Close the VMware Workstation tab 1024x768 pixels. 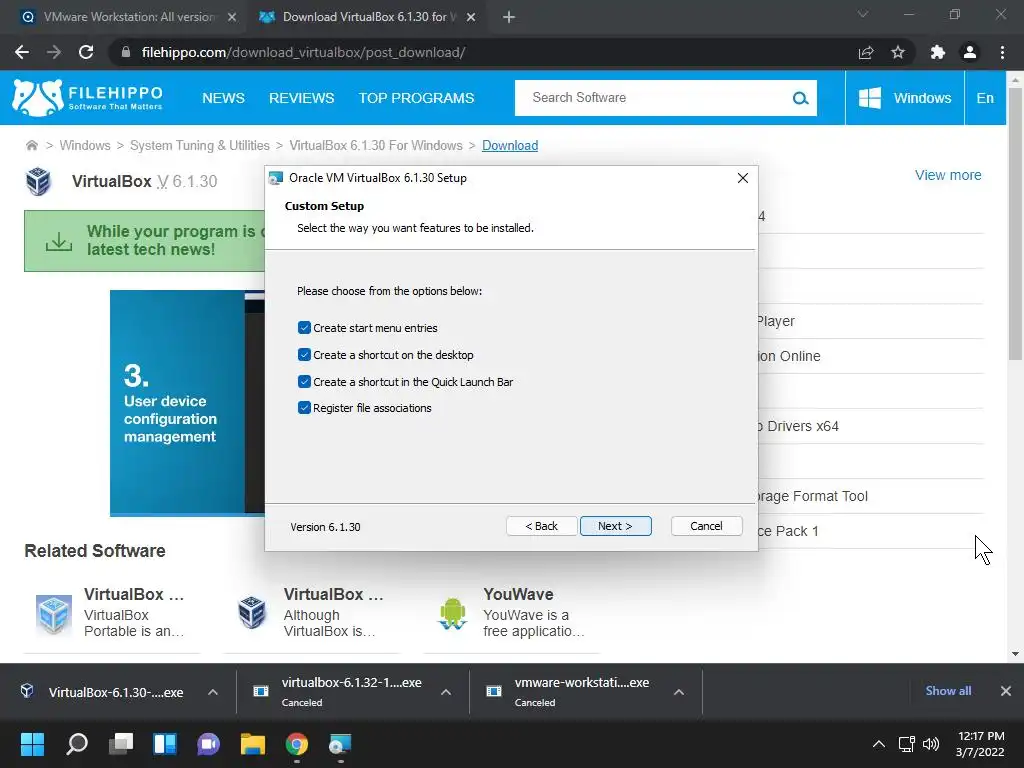pyautogui.click(x=232, y=17)
